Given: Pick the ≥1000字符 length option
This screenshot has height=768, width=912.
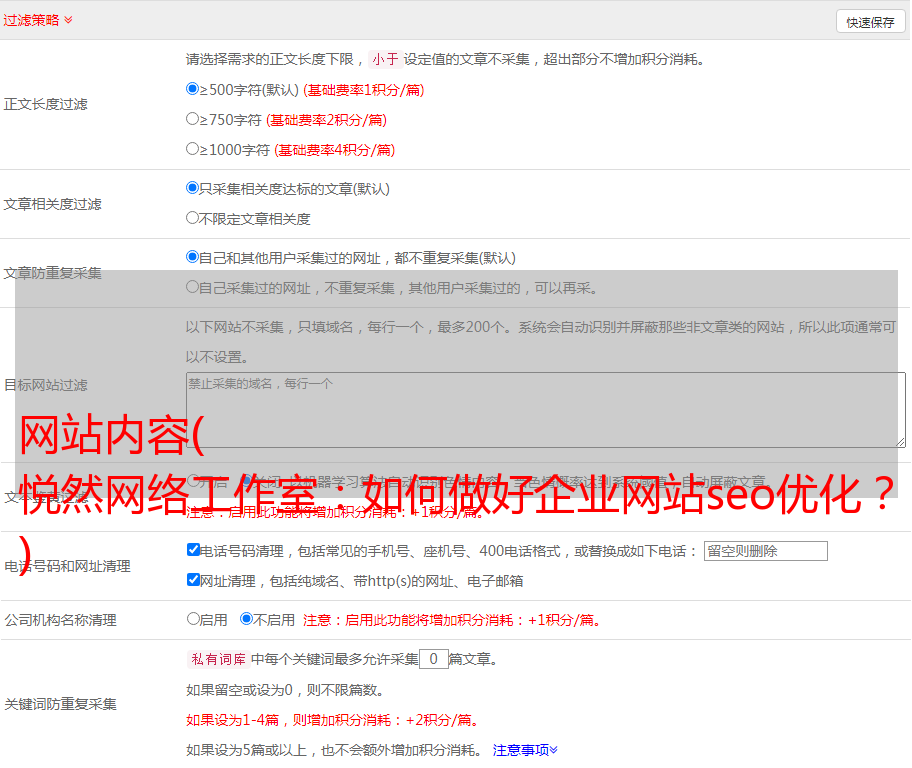Looking at the screenshot, I should (192, 148).
